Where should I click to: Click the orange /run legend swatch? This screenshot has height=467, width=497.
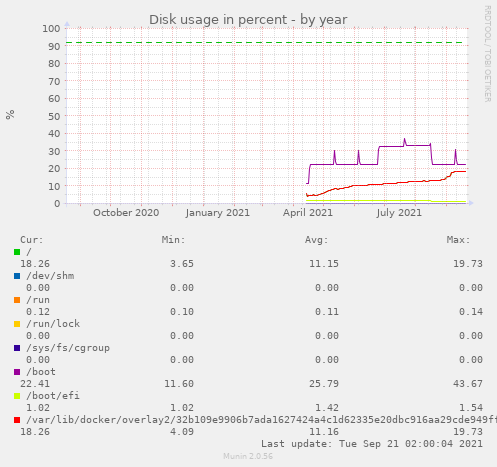[17, 300]
